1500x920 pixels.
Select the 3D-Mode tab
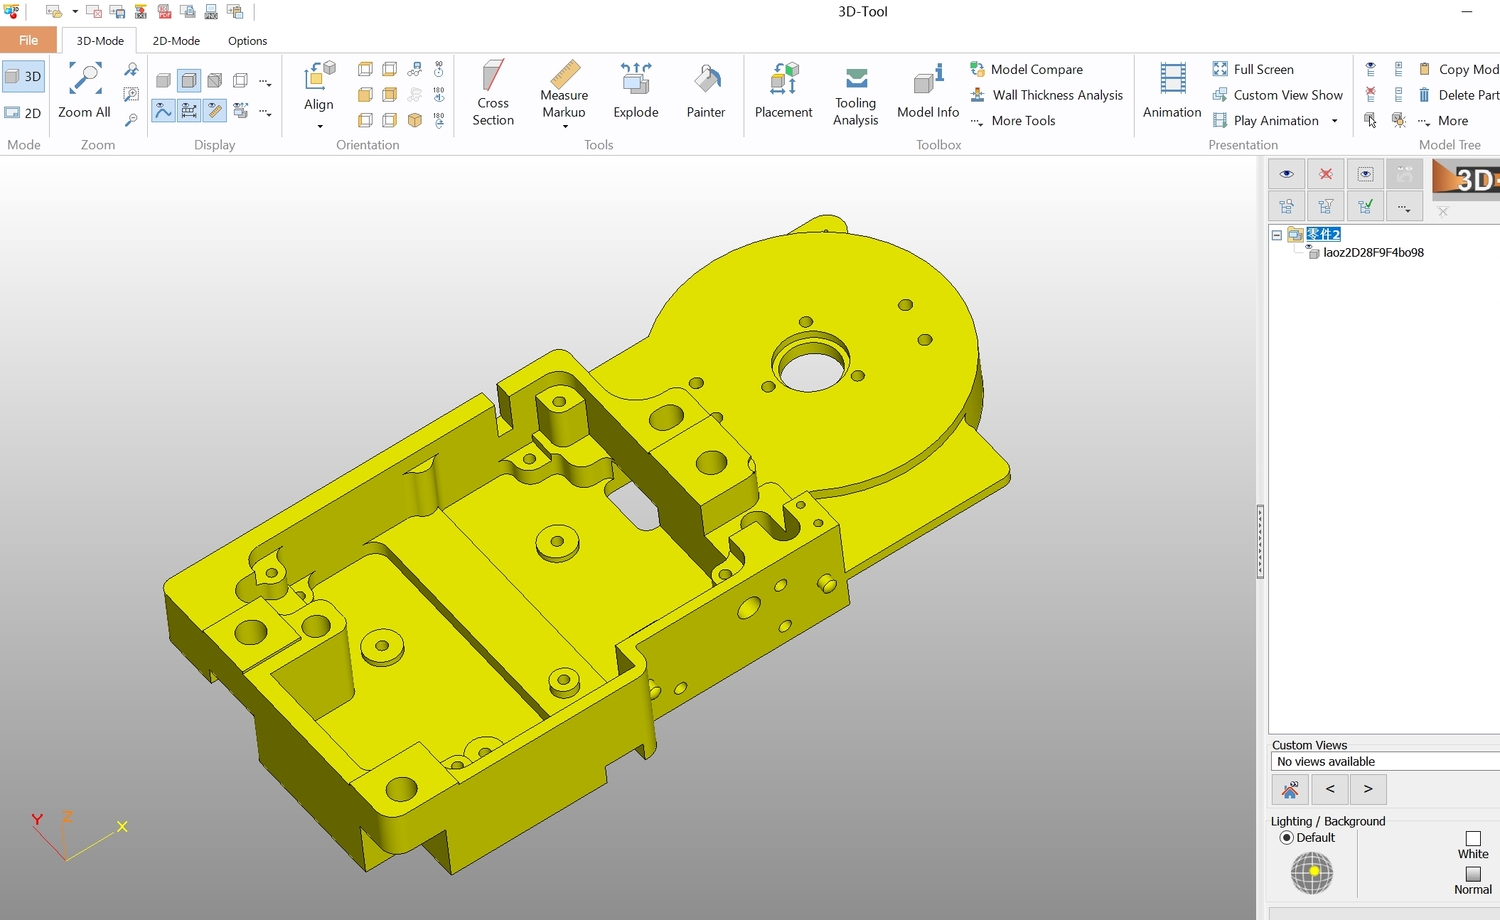100,41
